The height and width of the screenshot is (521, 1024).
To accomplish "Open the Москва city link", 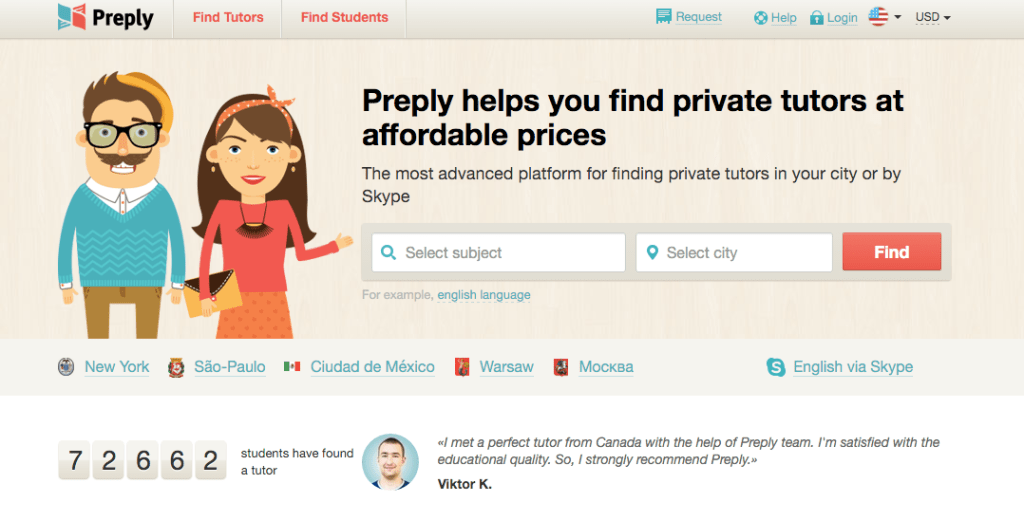I will click(x=606, y=367).
